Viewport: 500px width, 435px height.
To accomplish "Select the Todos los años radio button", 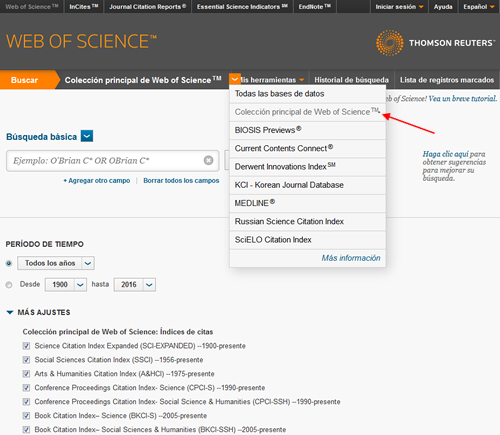I will pyautogui.click(x=9, y=263).
